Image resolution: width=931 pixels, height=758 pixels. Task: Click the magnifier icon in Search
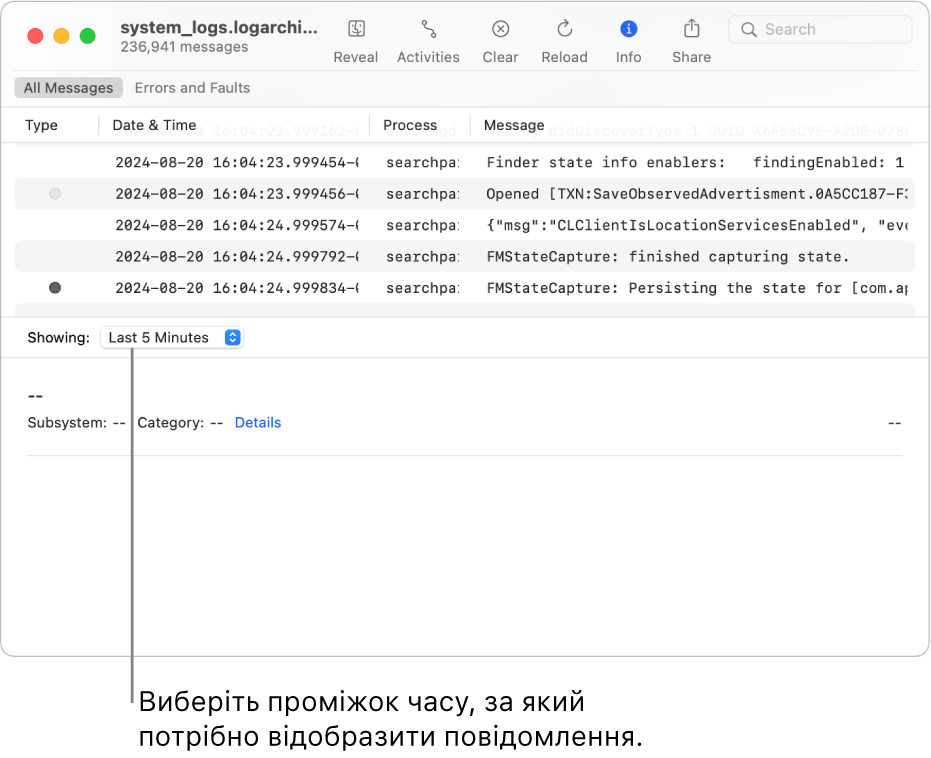(749, 30)
